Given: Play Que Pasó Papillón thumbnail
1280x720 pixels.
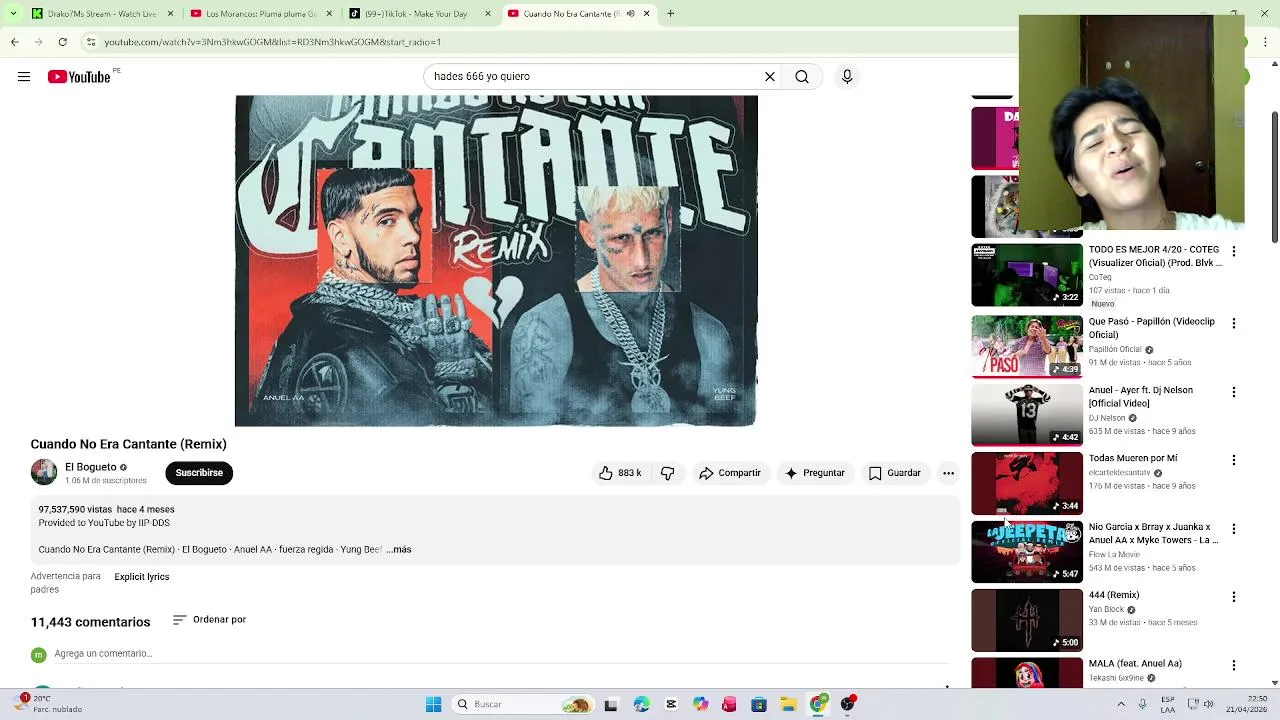Looking at the screenshot, I should pyautogui.click(x=1027, y=346).
